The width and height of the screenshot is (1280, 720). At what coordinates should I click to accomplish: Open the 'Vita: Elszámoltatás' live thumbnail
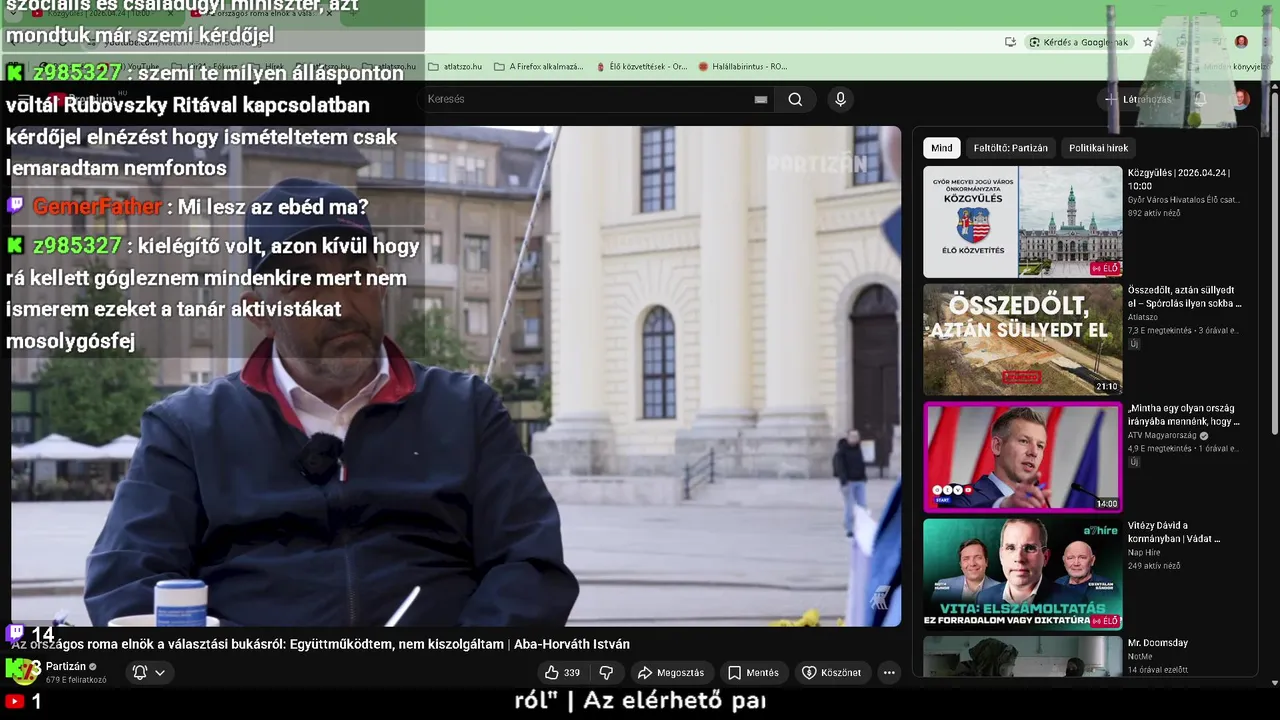1022,574
